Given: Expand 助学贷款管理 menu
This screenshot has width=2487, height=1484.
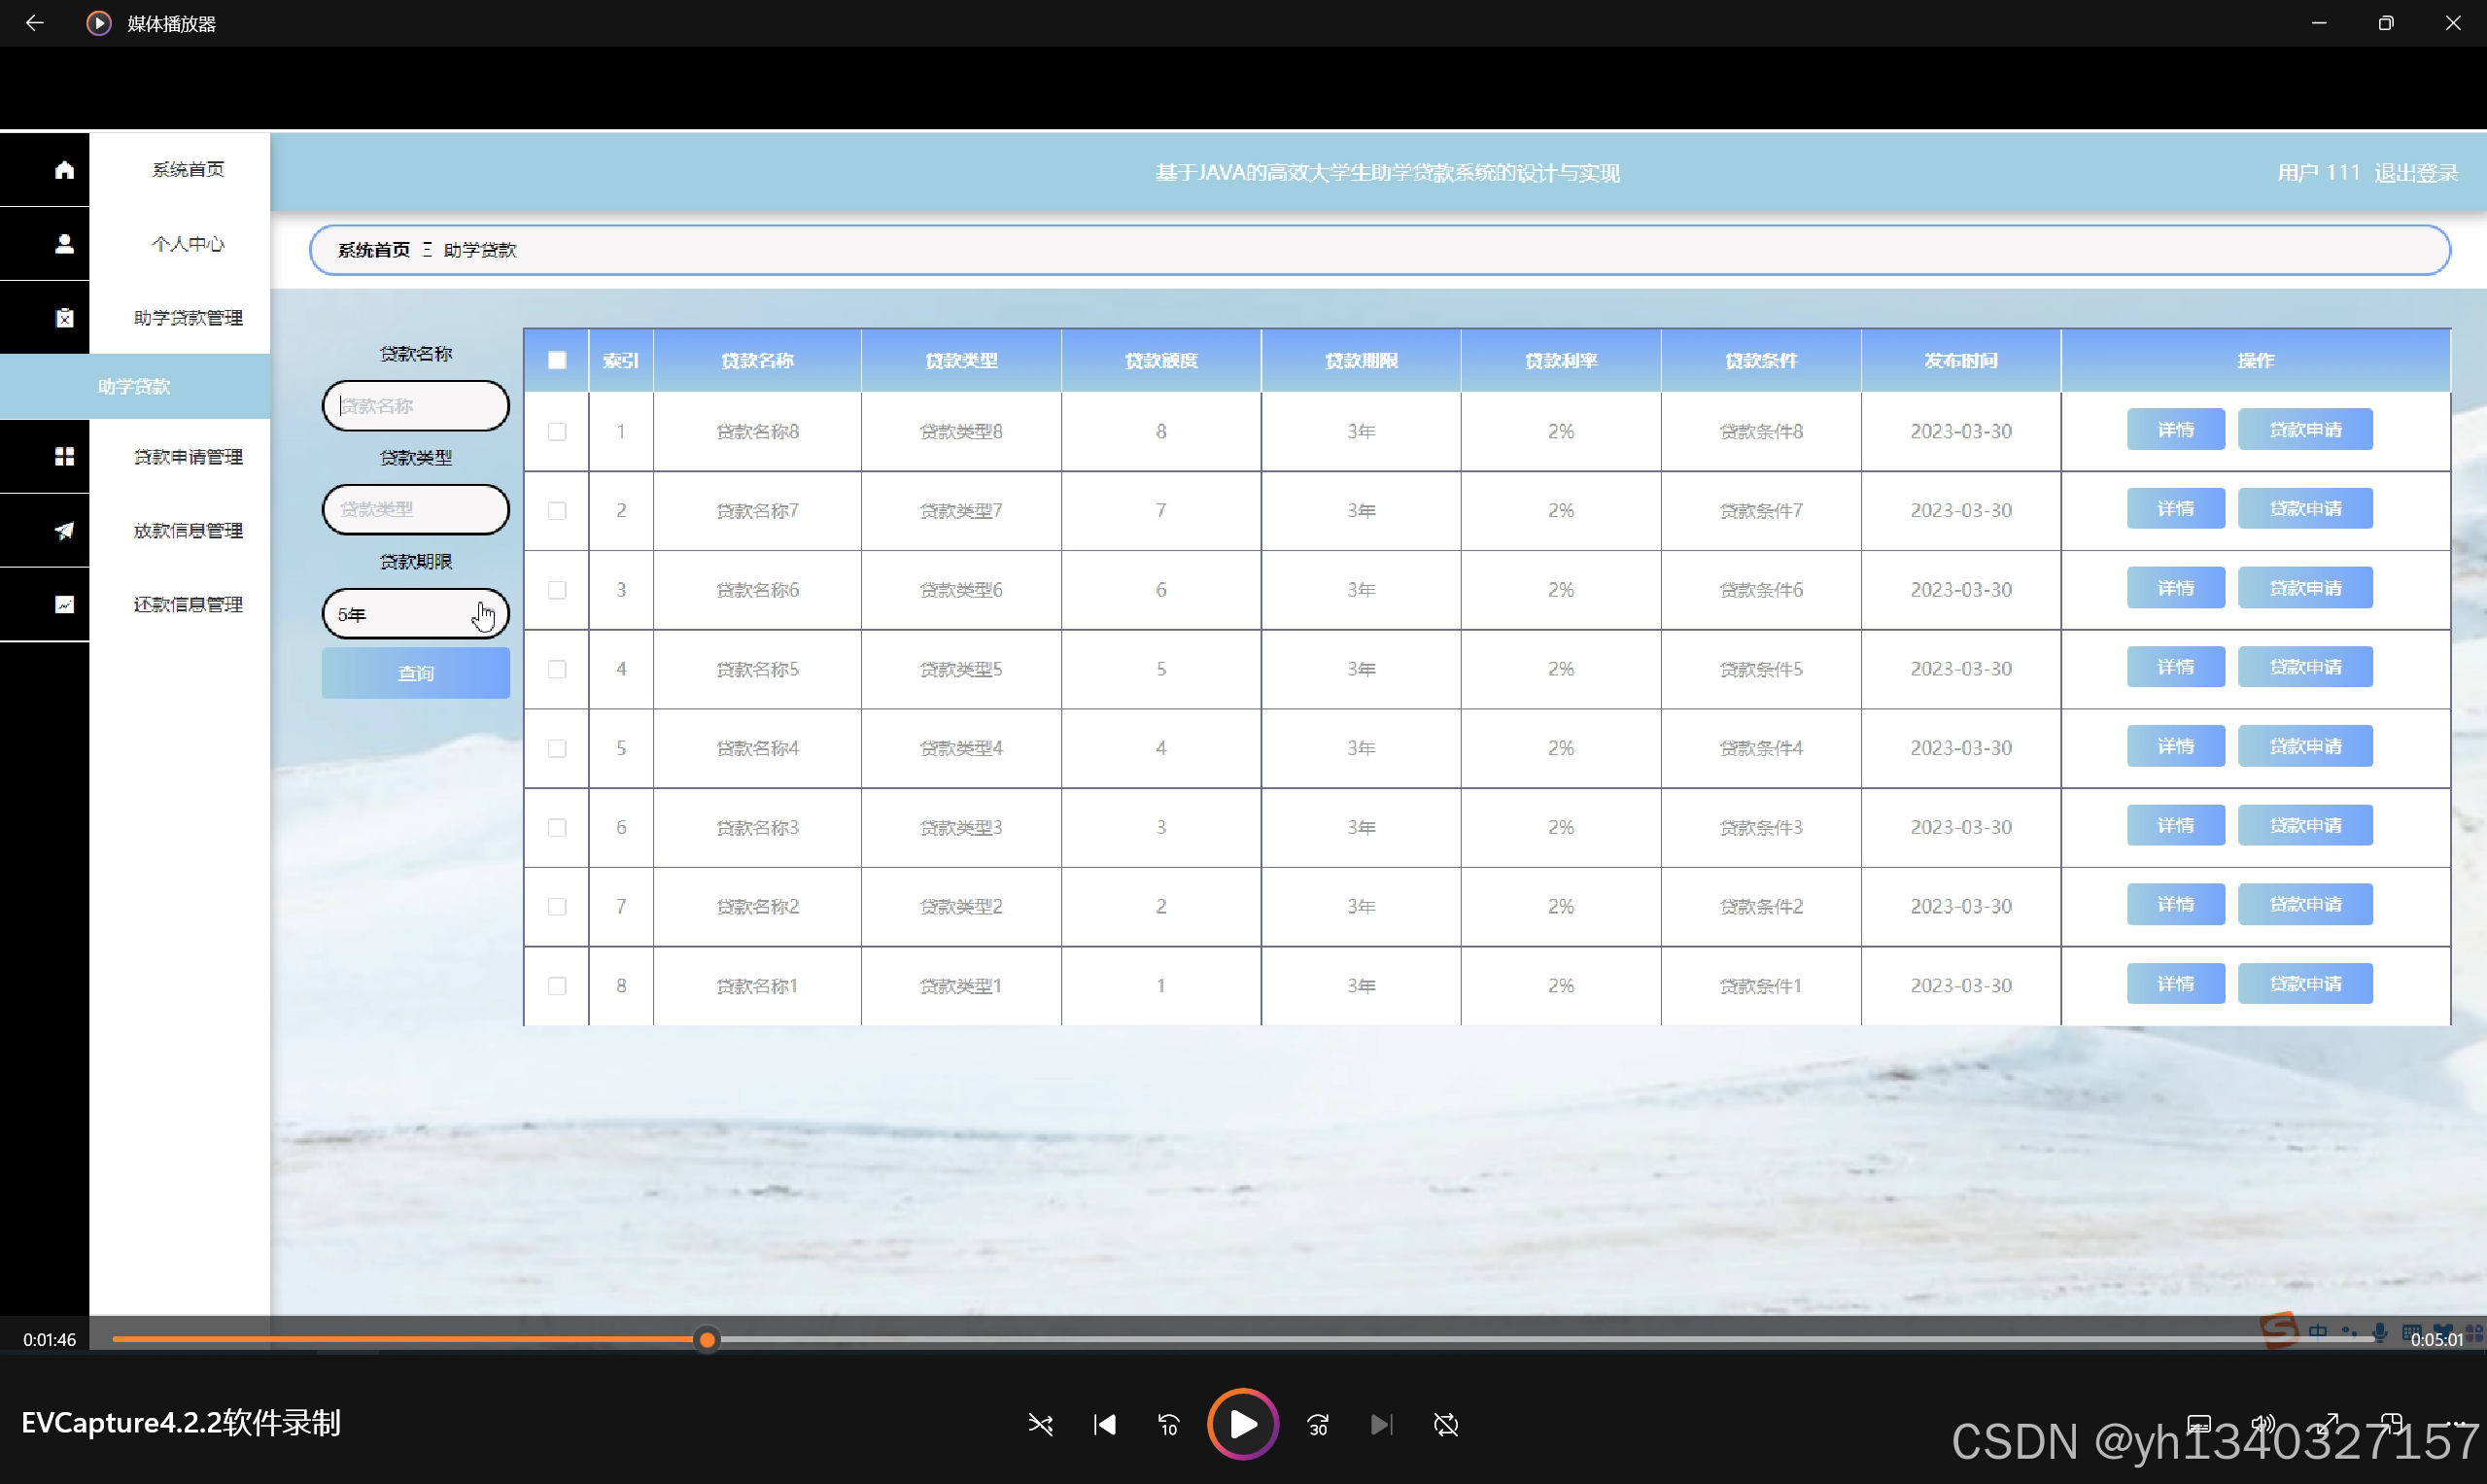Looking at the screenshot, I should click(188, 318).
